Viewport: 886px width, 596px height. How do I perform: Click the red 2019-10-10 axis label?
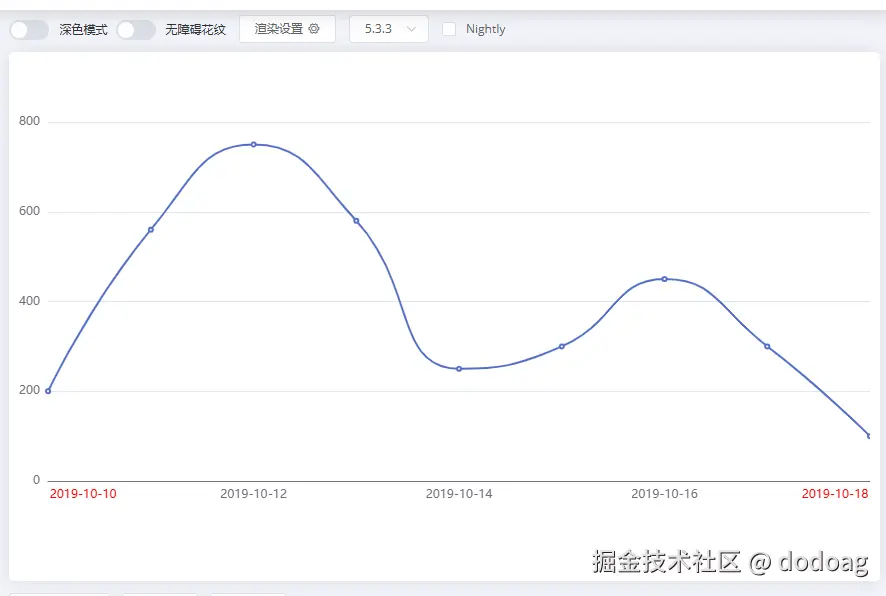pos(84,493)
